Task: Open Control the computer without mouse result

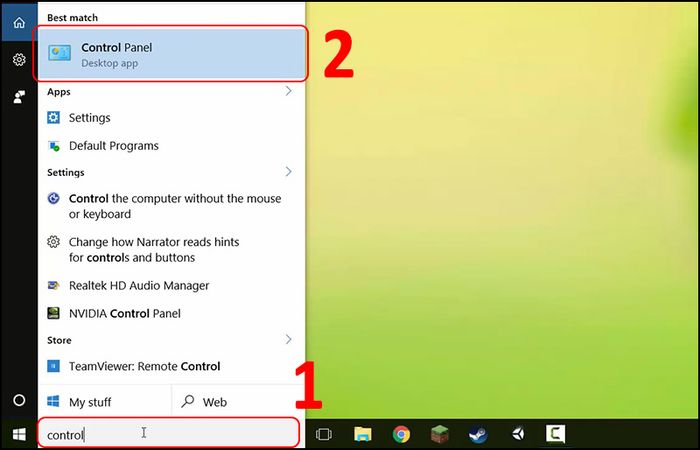Action: [171, 206]
